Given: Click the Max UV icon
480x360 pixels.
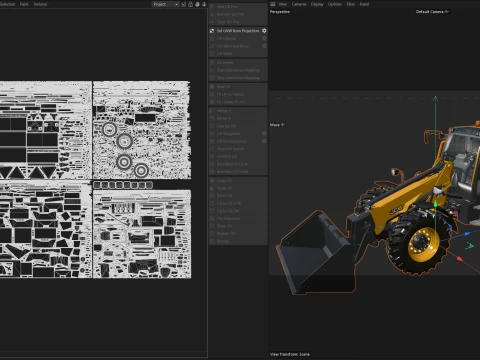Looking at the screenshot, I should click(x=212, y=87).
